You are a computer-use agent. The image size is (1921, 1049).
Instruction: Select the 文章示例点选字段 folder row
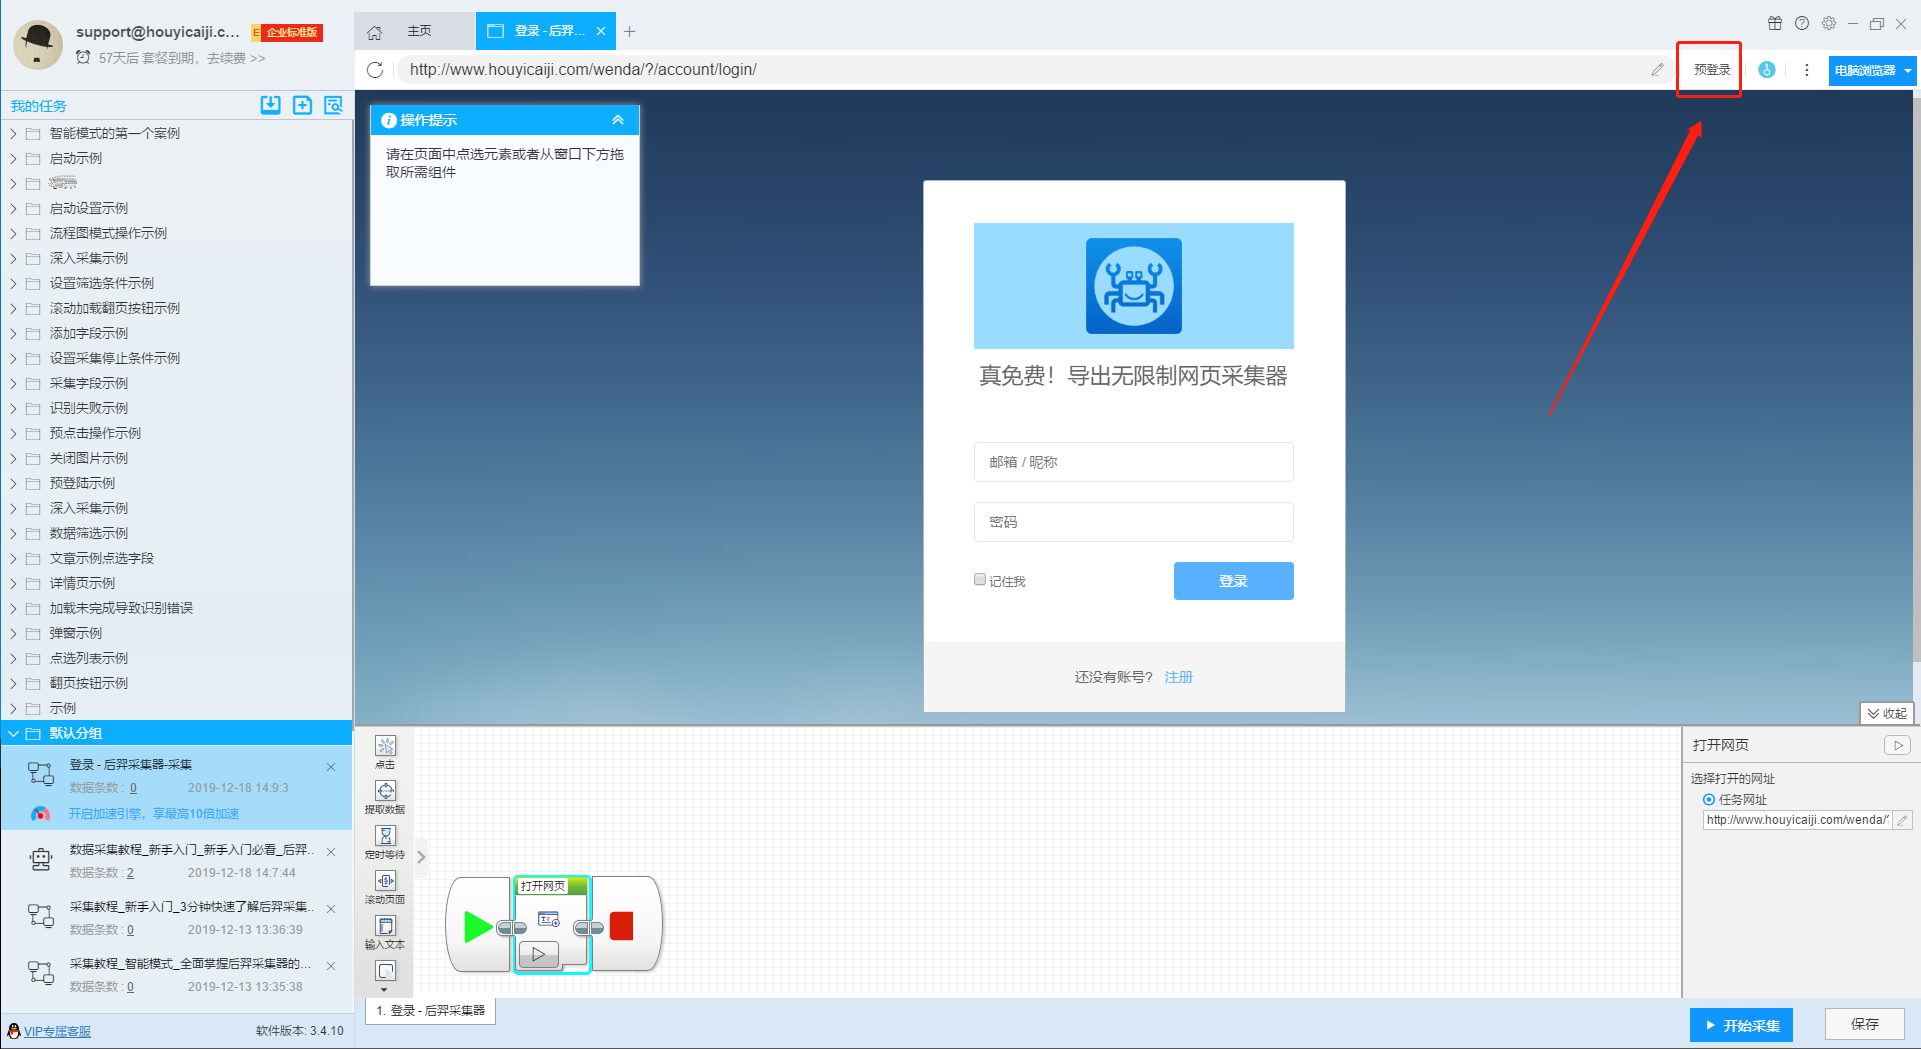coord(177,558)
